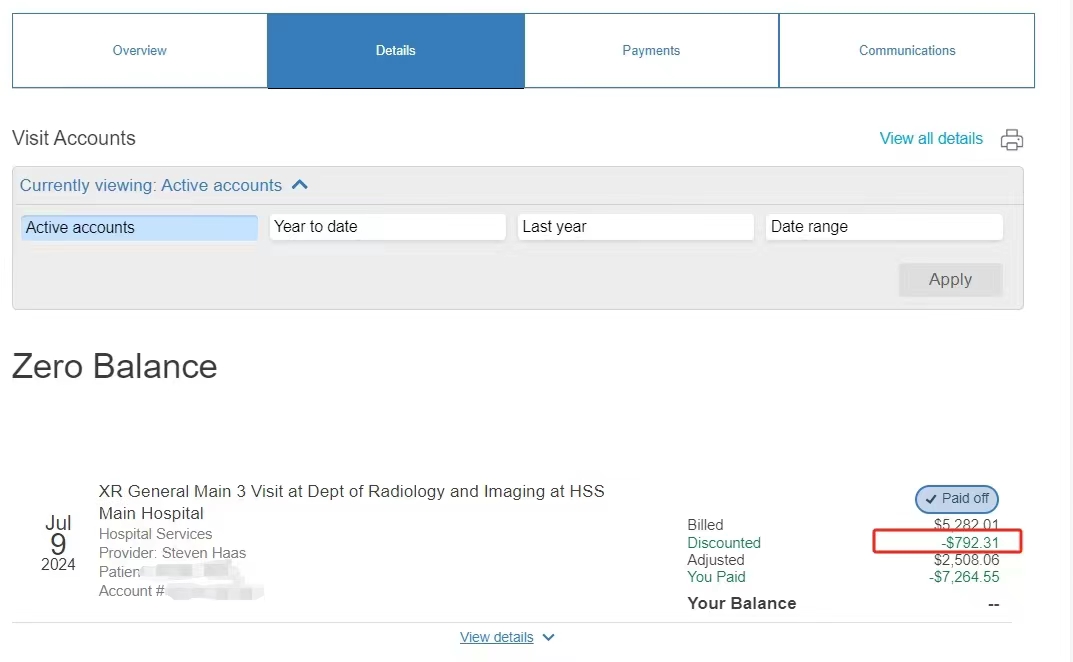Click the Zero Balance heading
Image resolution: width=1073 pixels, height=662 pixels.
click(114, 366)
